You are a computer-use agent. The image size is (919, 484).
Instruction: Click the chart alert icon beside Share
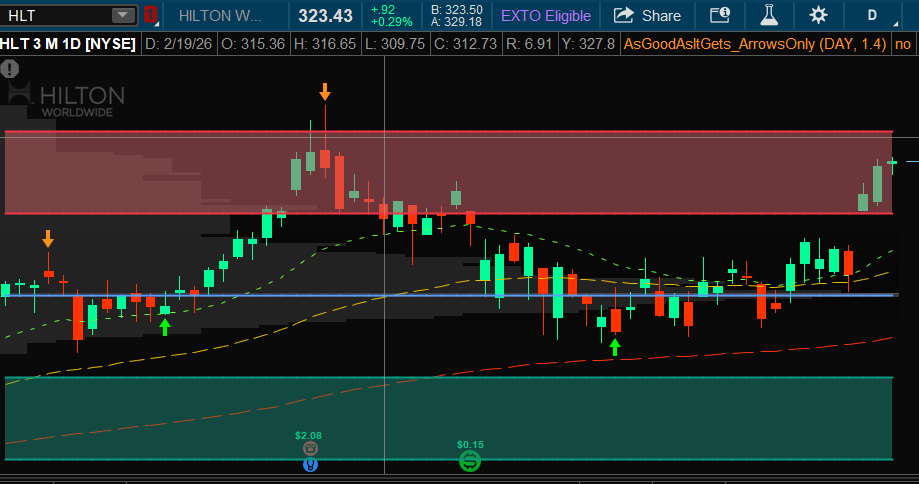pyautogui.click(x=719, y=15)
